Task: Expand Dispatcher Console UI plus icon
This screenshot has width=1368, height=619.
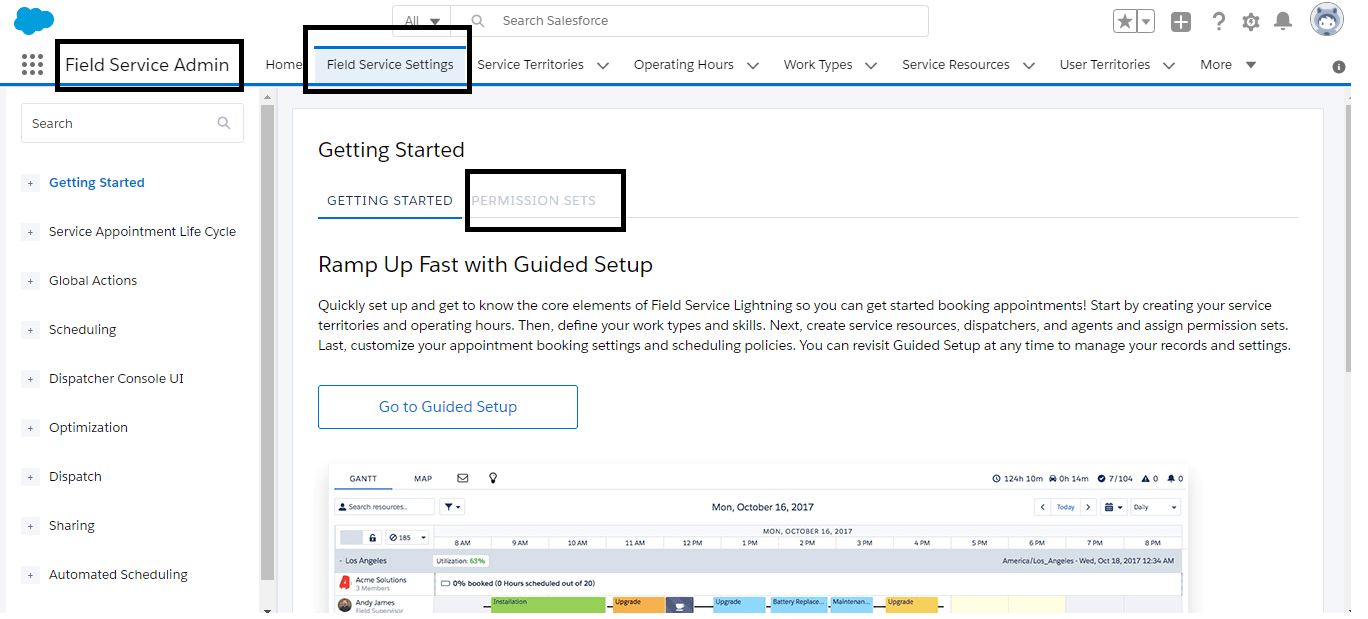Action: tap(31, 379)
